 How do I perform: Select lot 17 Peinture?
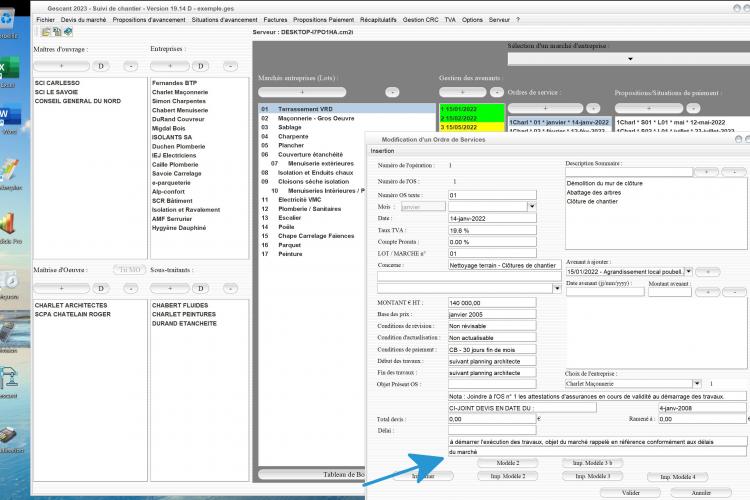tap(312, 254)
